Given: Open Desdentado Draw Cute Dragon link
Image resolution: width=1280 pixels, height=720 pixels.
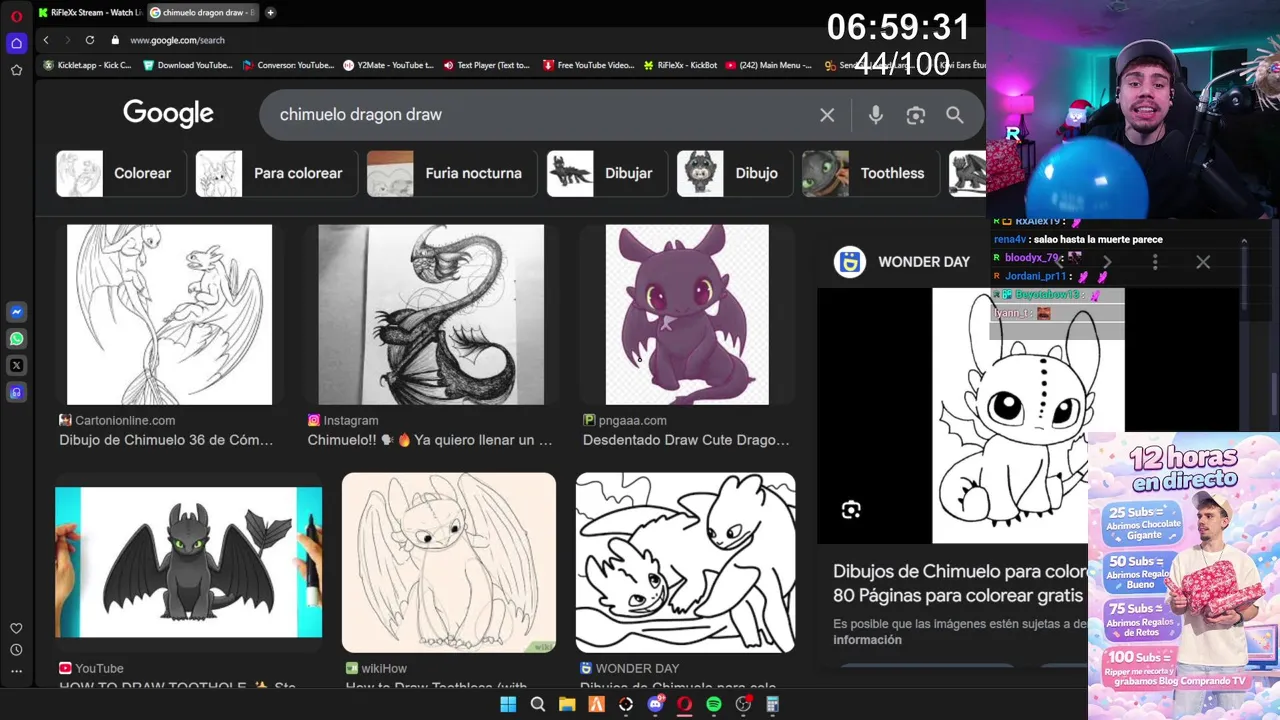Looking at the screenshot, I should point(686,440).
